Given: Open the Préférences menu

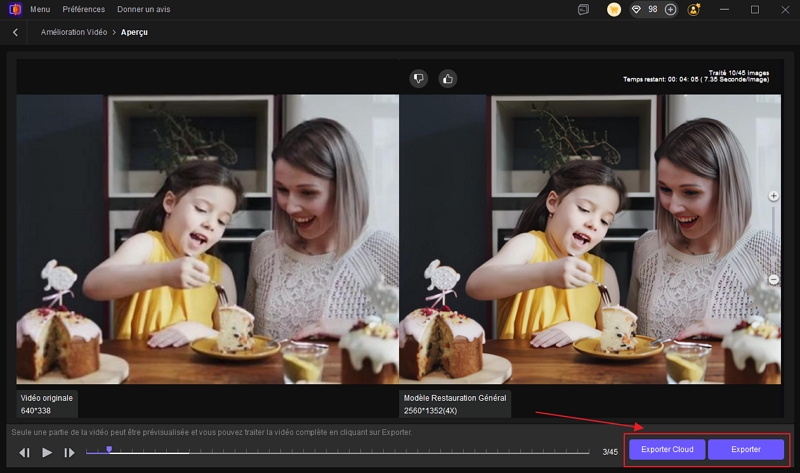Looking at the screenshot, I should (x=83, y=9).
